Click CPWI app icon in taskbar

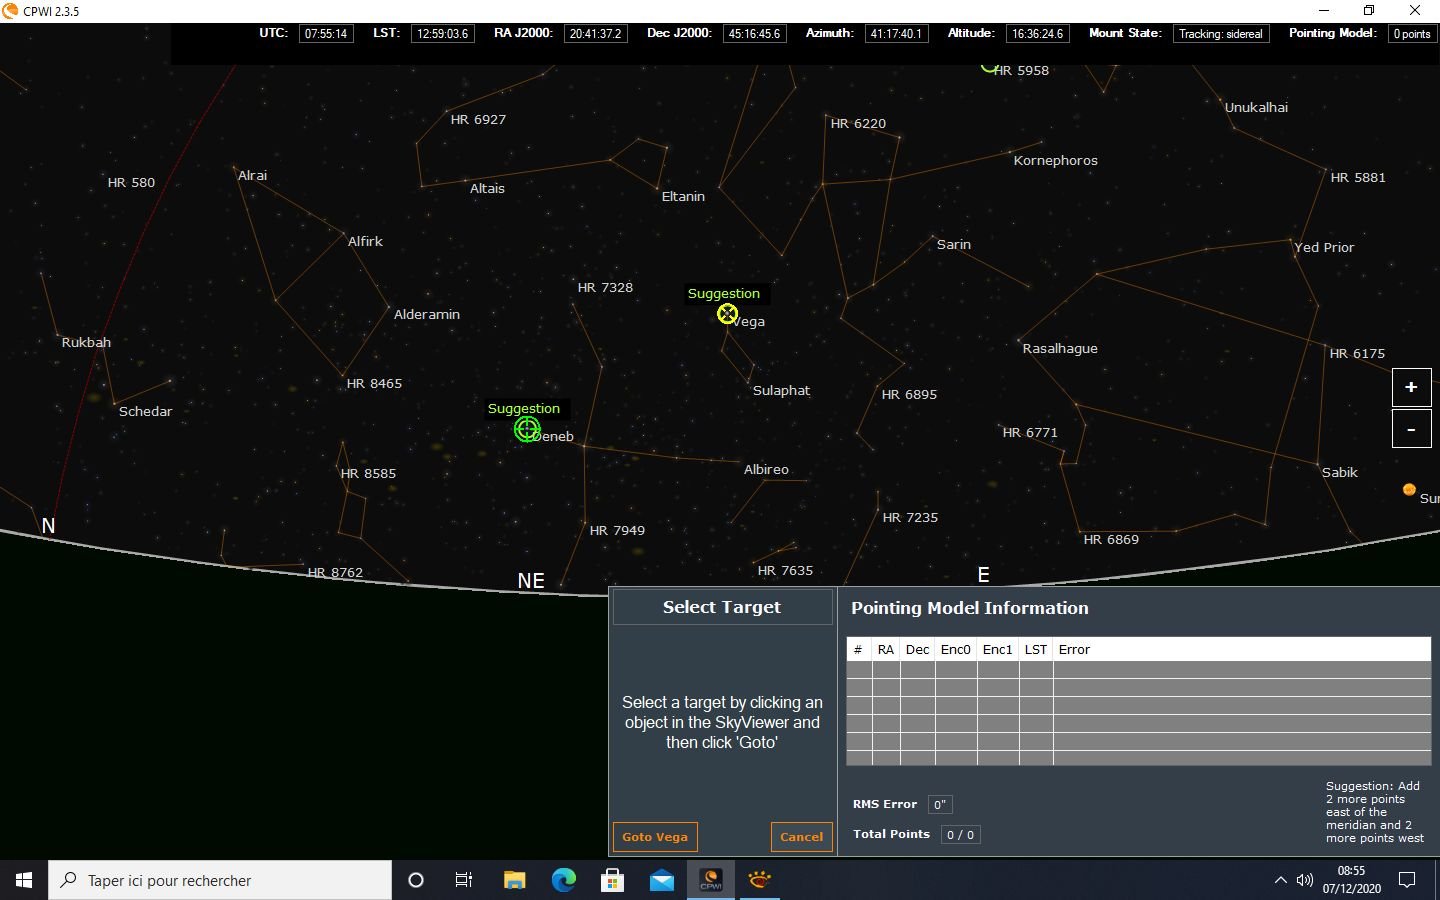(711, 880)
